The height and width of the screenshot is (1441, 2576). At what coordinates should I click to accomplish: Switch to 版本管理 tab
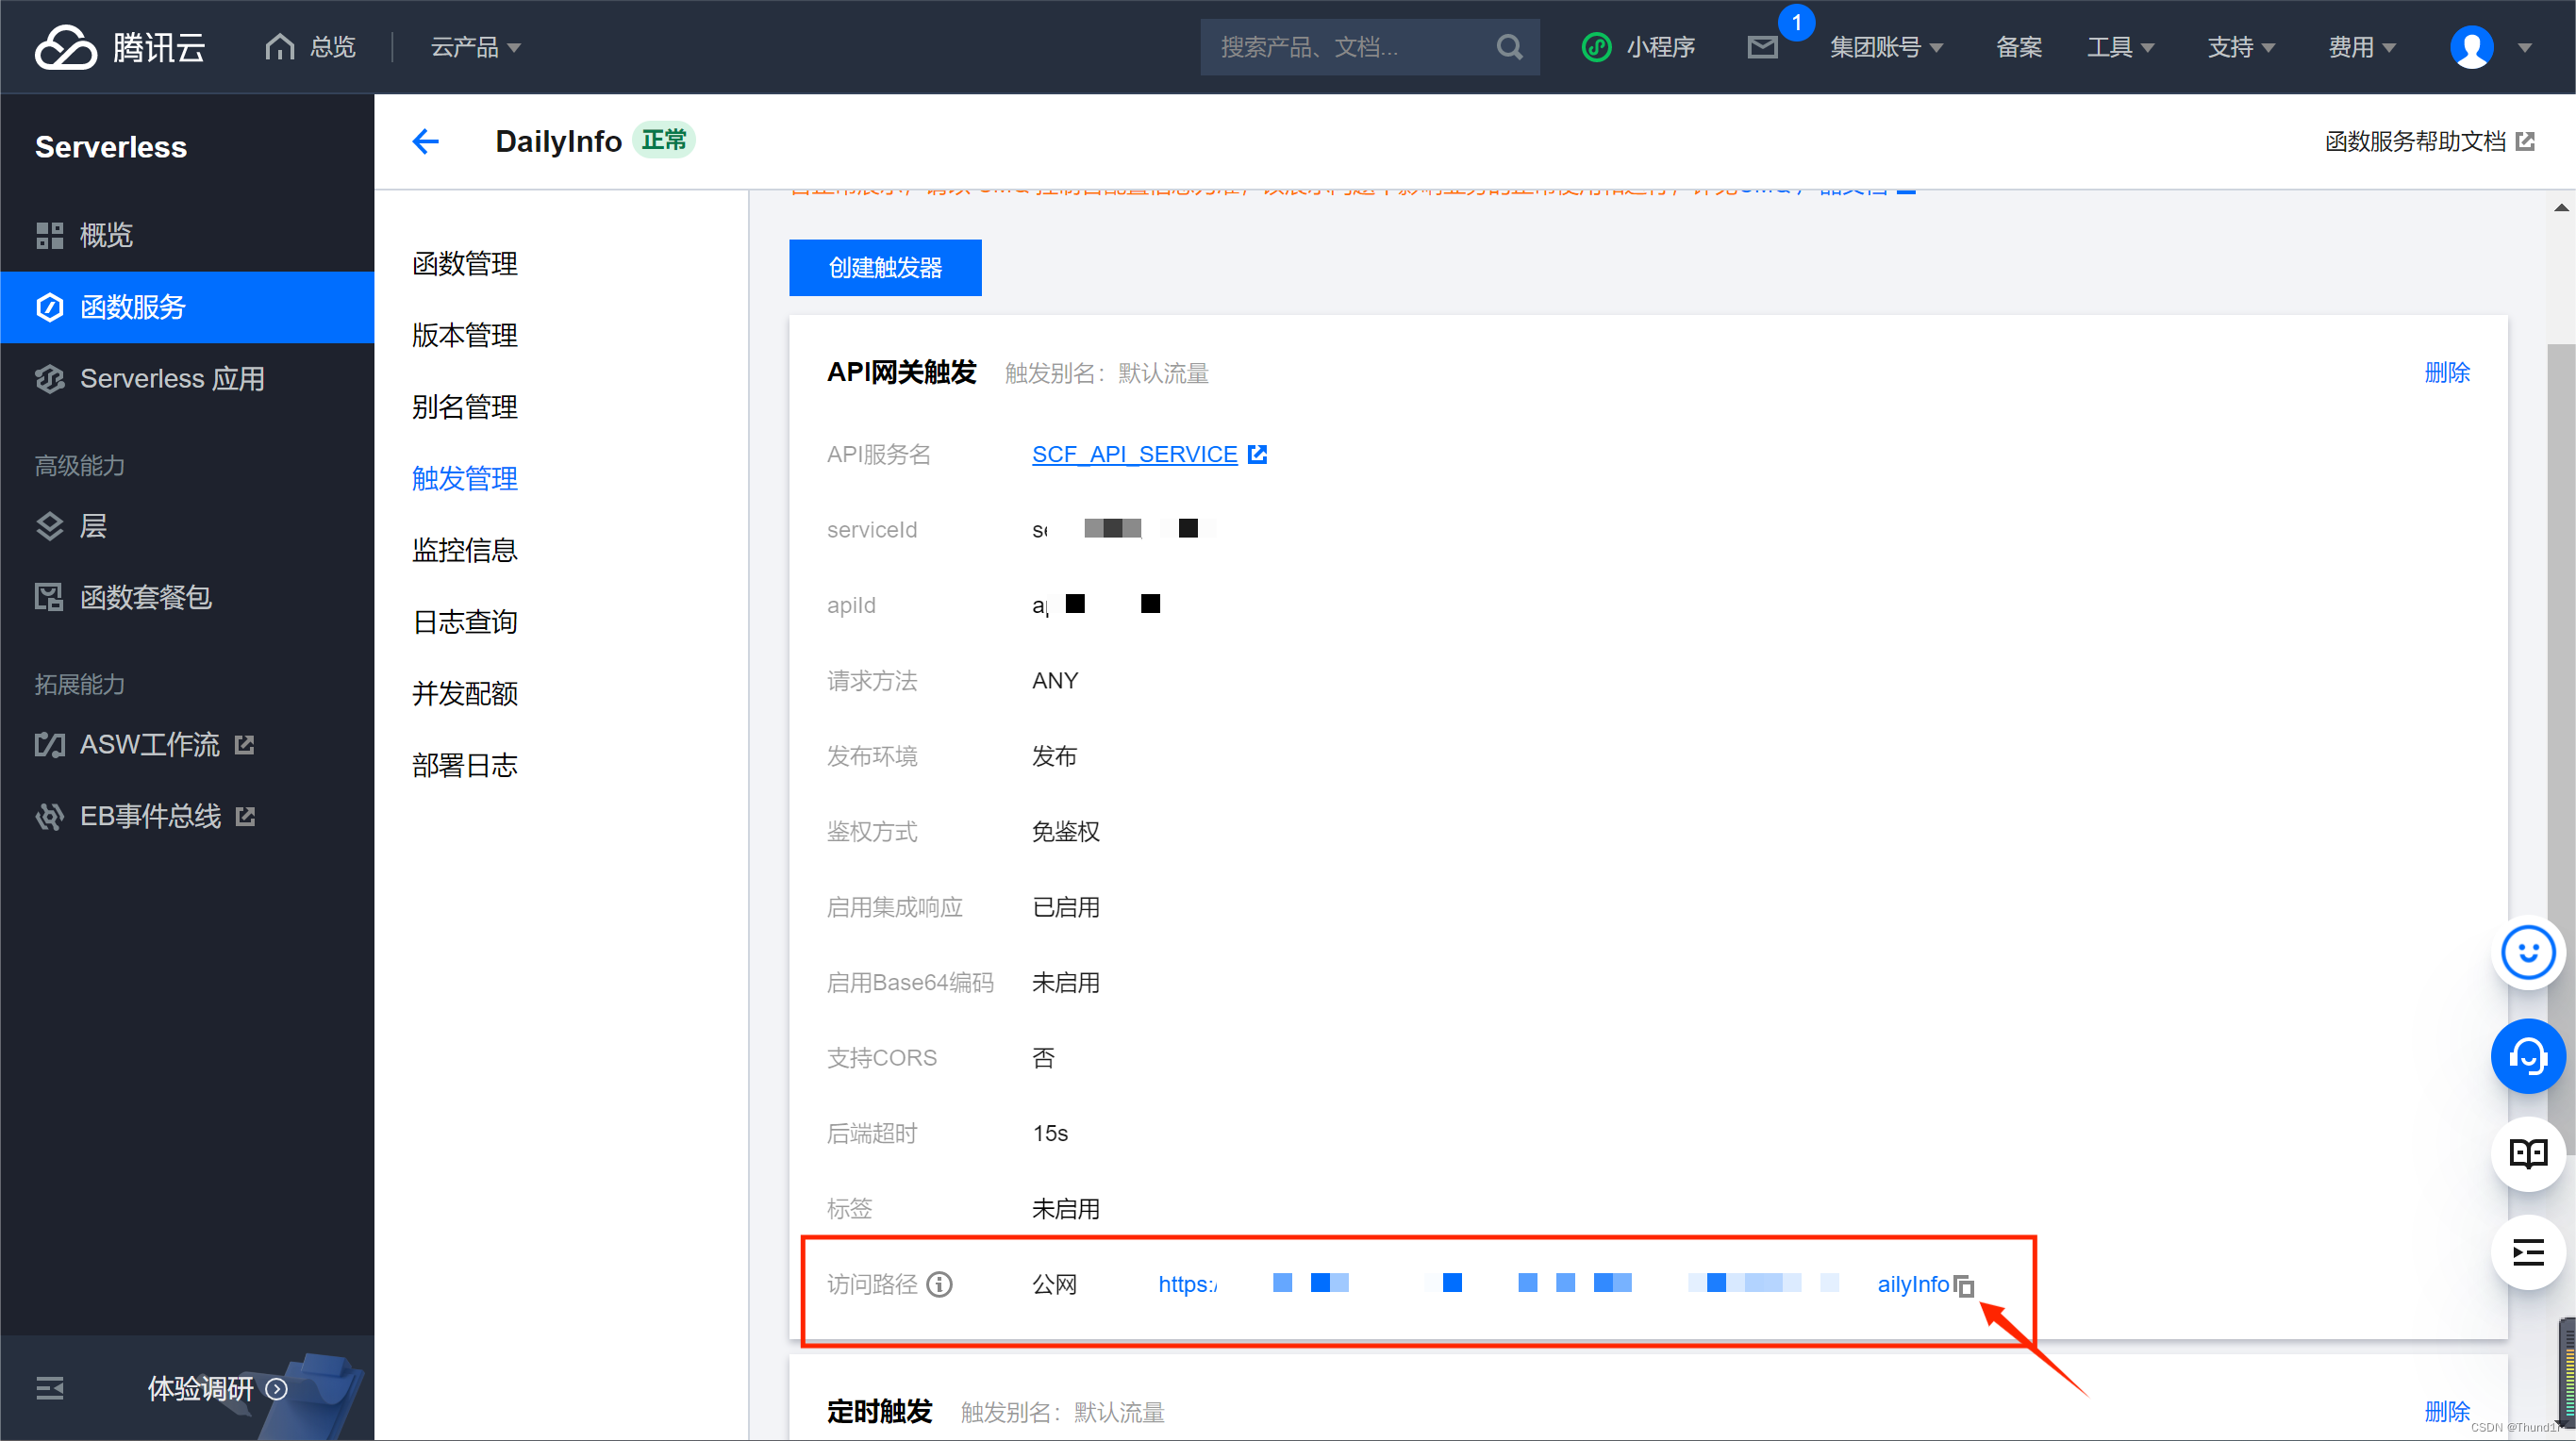[x=464, y=335]
